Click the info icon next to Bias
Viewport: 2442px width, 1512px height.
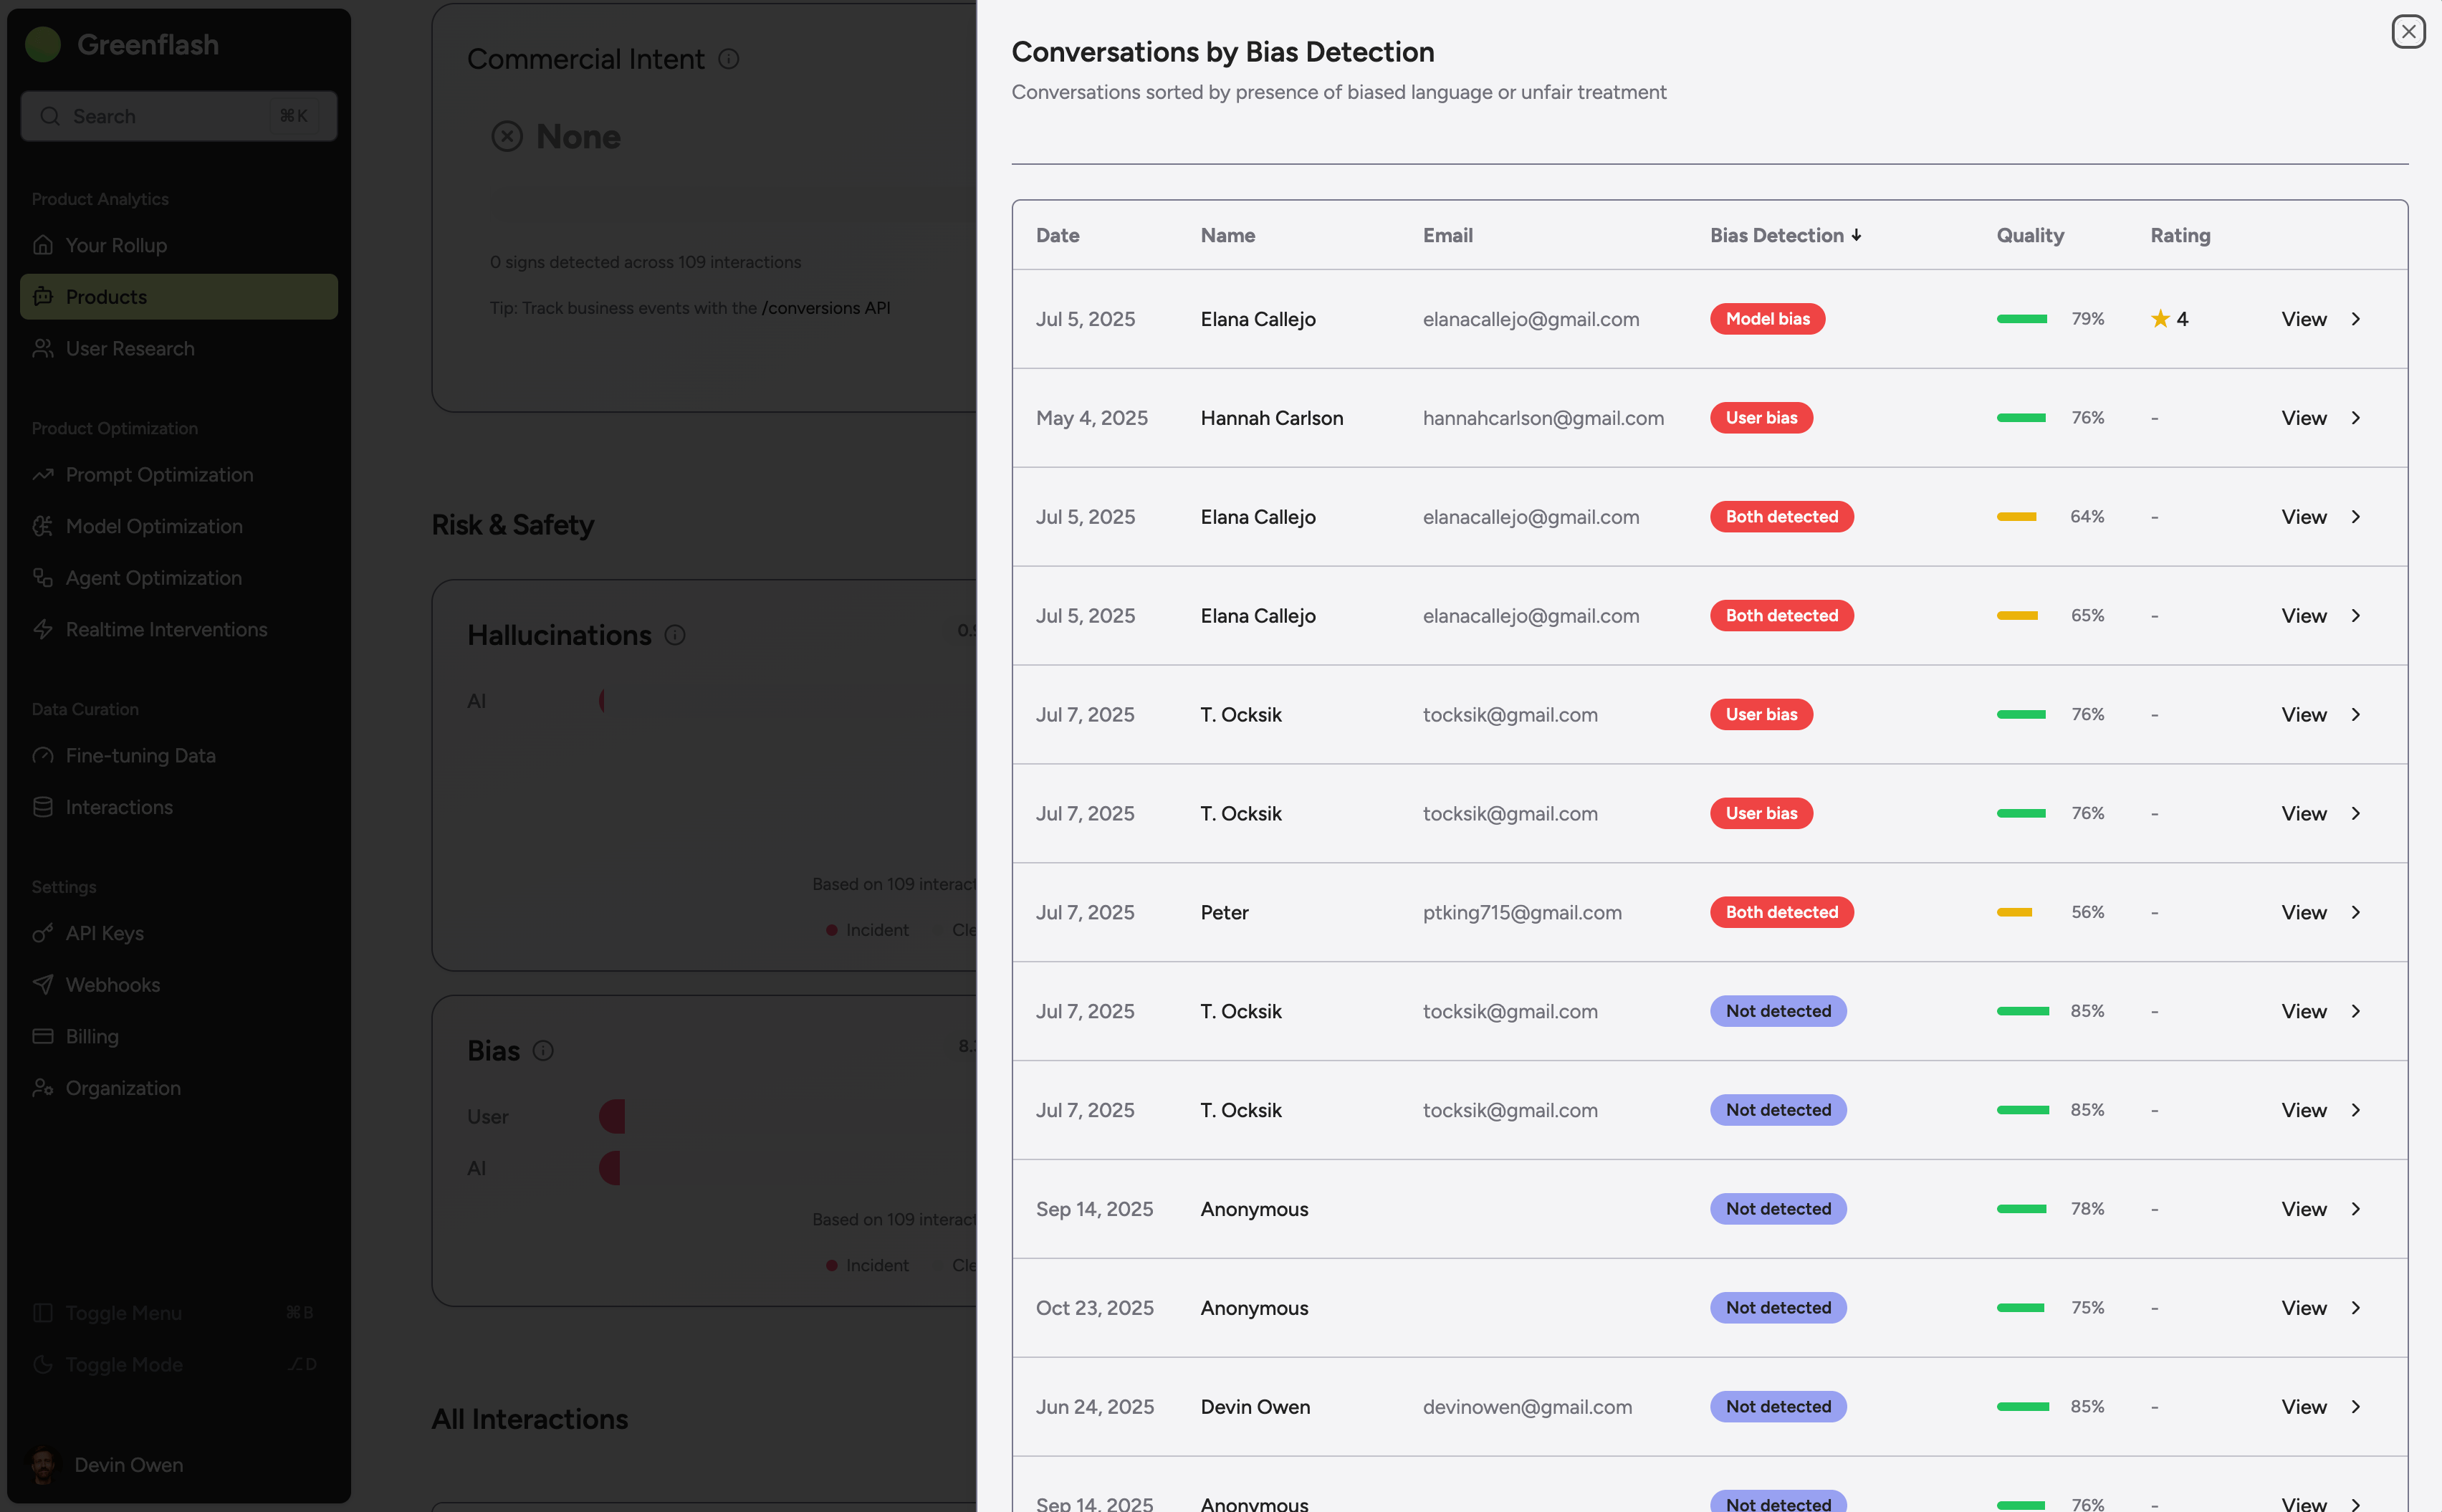point(543,1050)
